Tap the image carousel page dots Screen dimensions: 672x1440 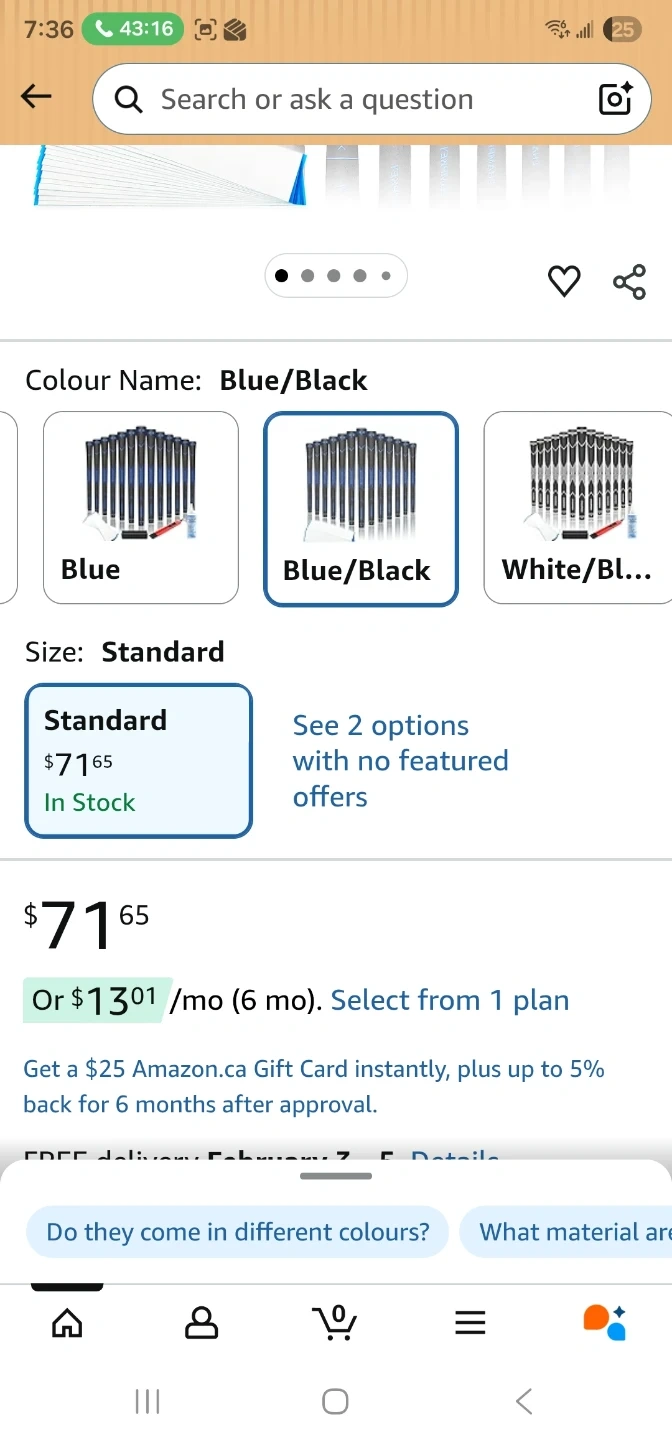pos(335,276)
